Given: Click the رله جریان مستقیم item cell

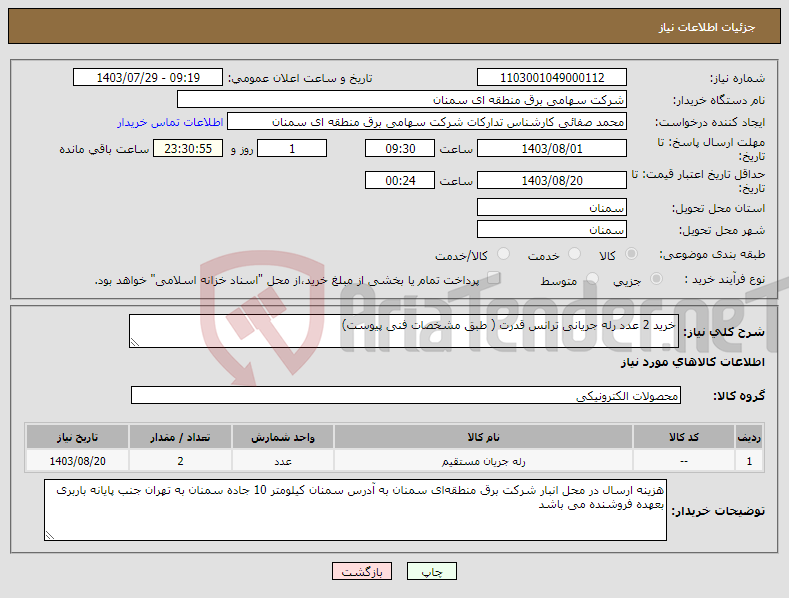Looking at the screenshot, I should (x=483, y=461).
